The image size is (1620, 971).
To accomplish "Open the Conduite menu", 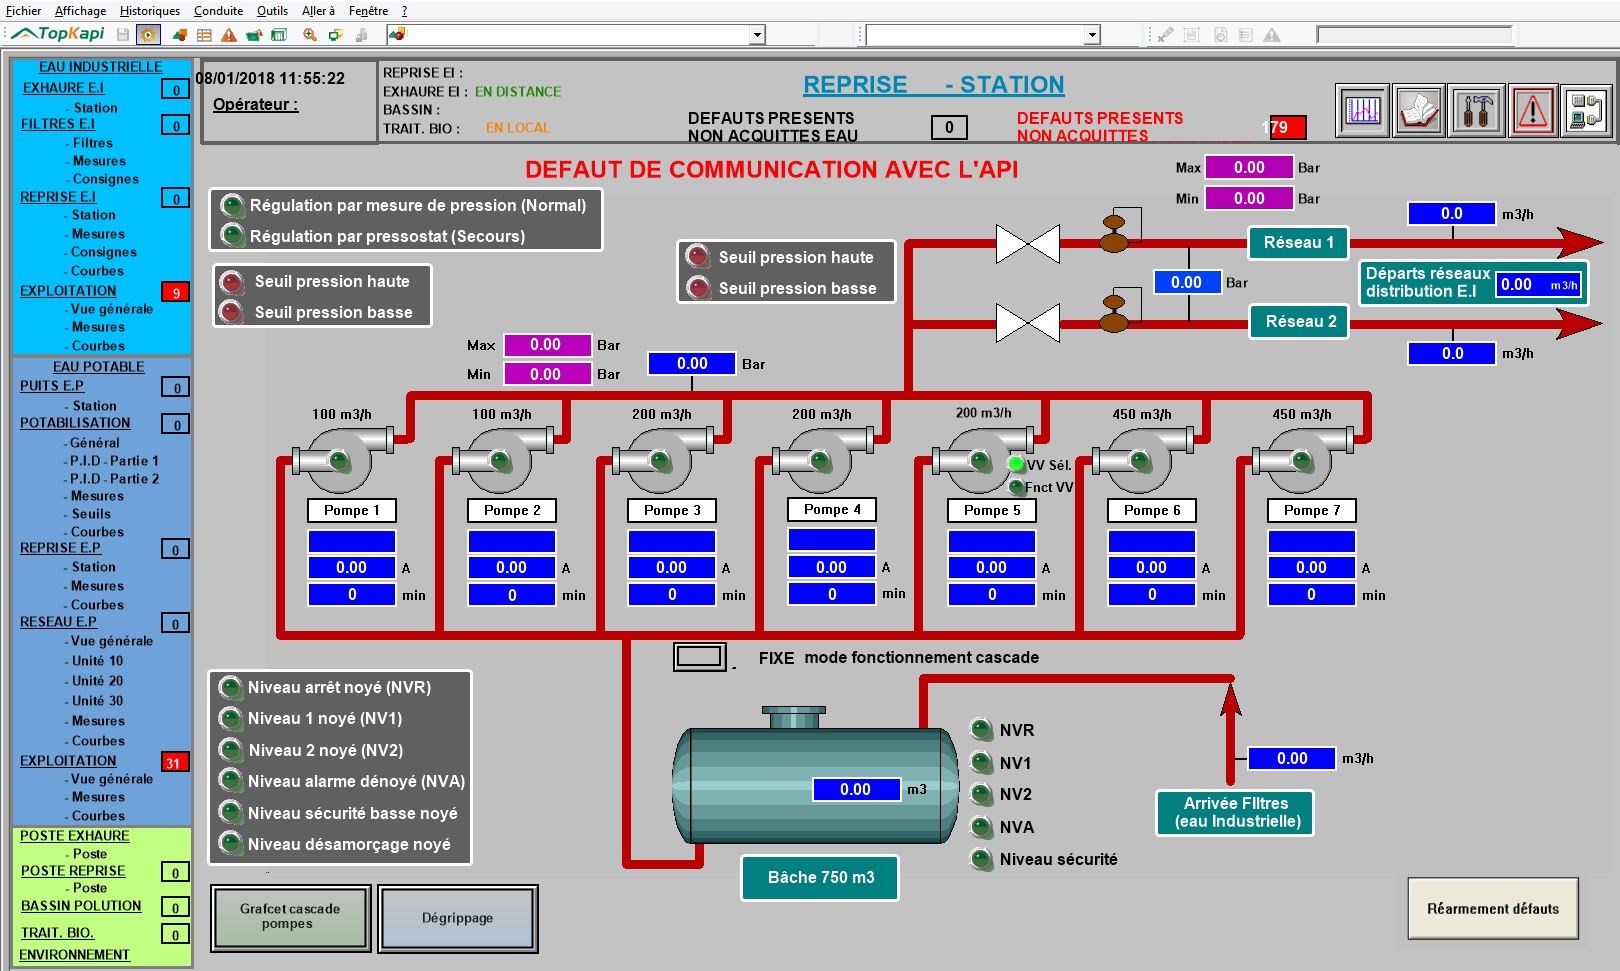I will [218, 11].
